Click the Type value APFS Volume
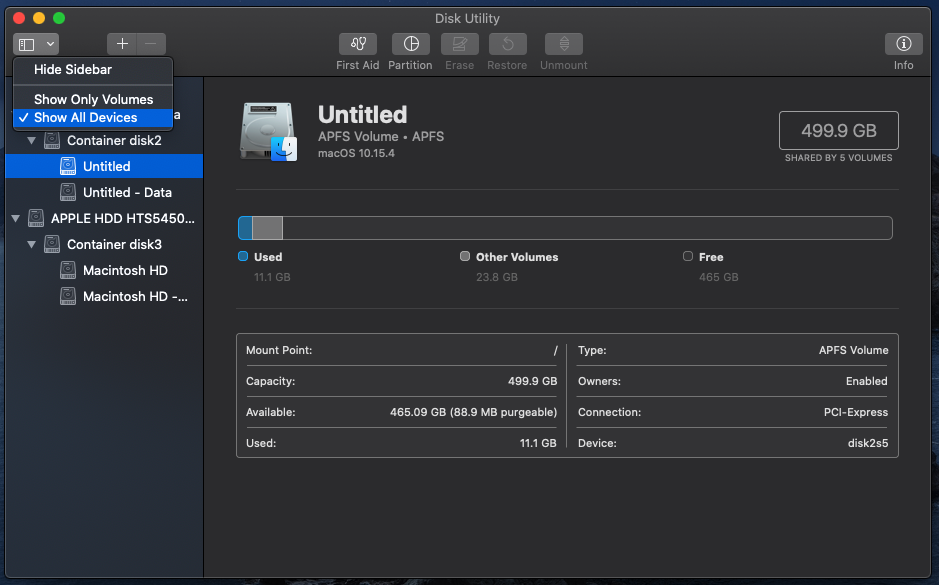Viewport: 939px width, 585px height. 853,350
